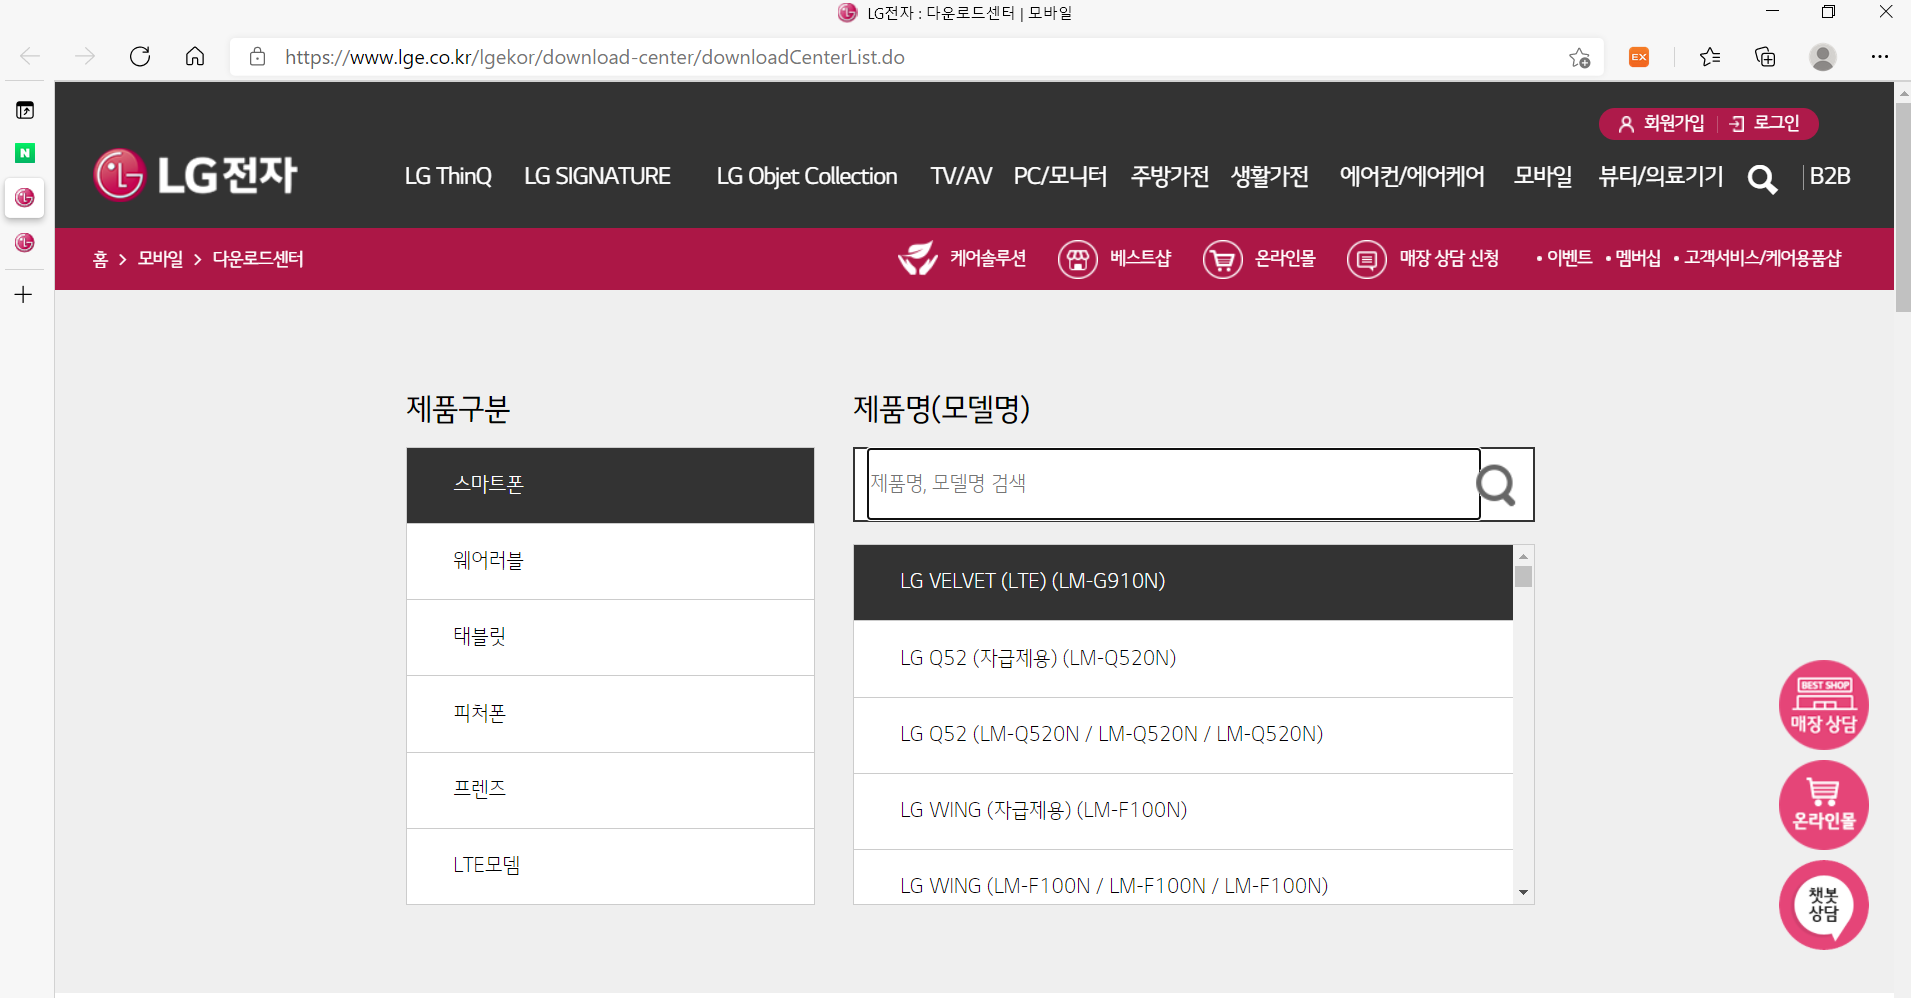Open browser settings ellipsis menu
1911x998 pixels.
point(1880,57)
